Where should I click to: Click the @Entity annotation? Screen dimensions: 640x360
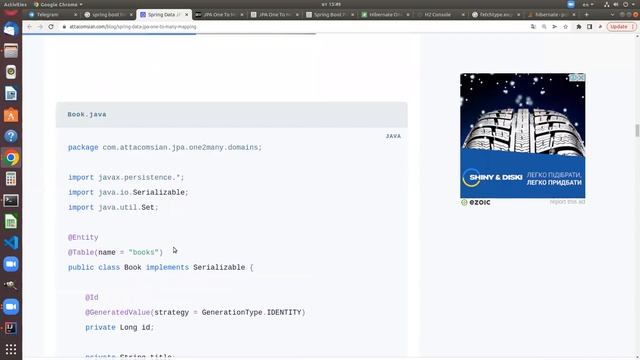[83, 238]
